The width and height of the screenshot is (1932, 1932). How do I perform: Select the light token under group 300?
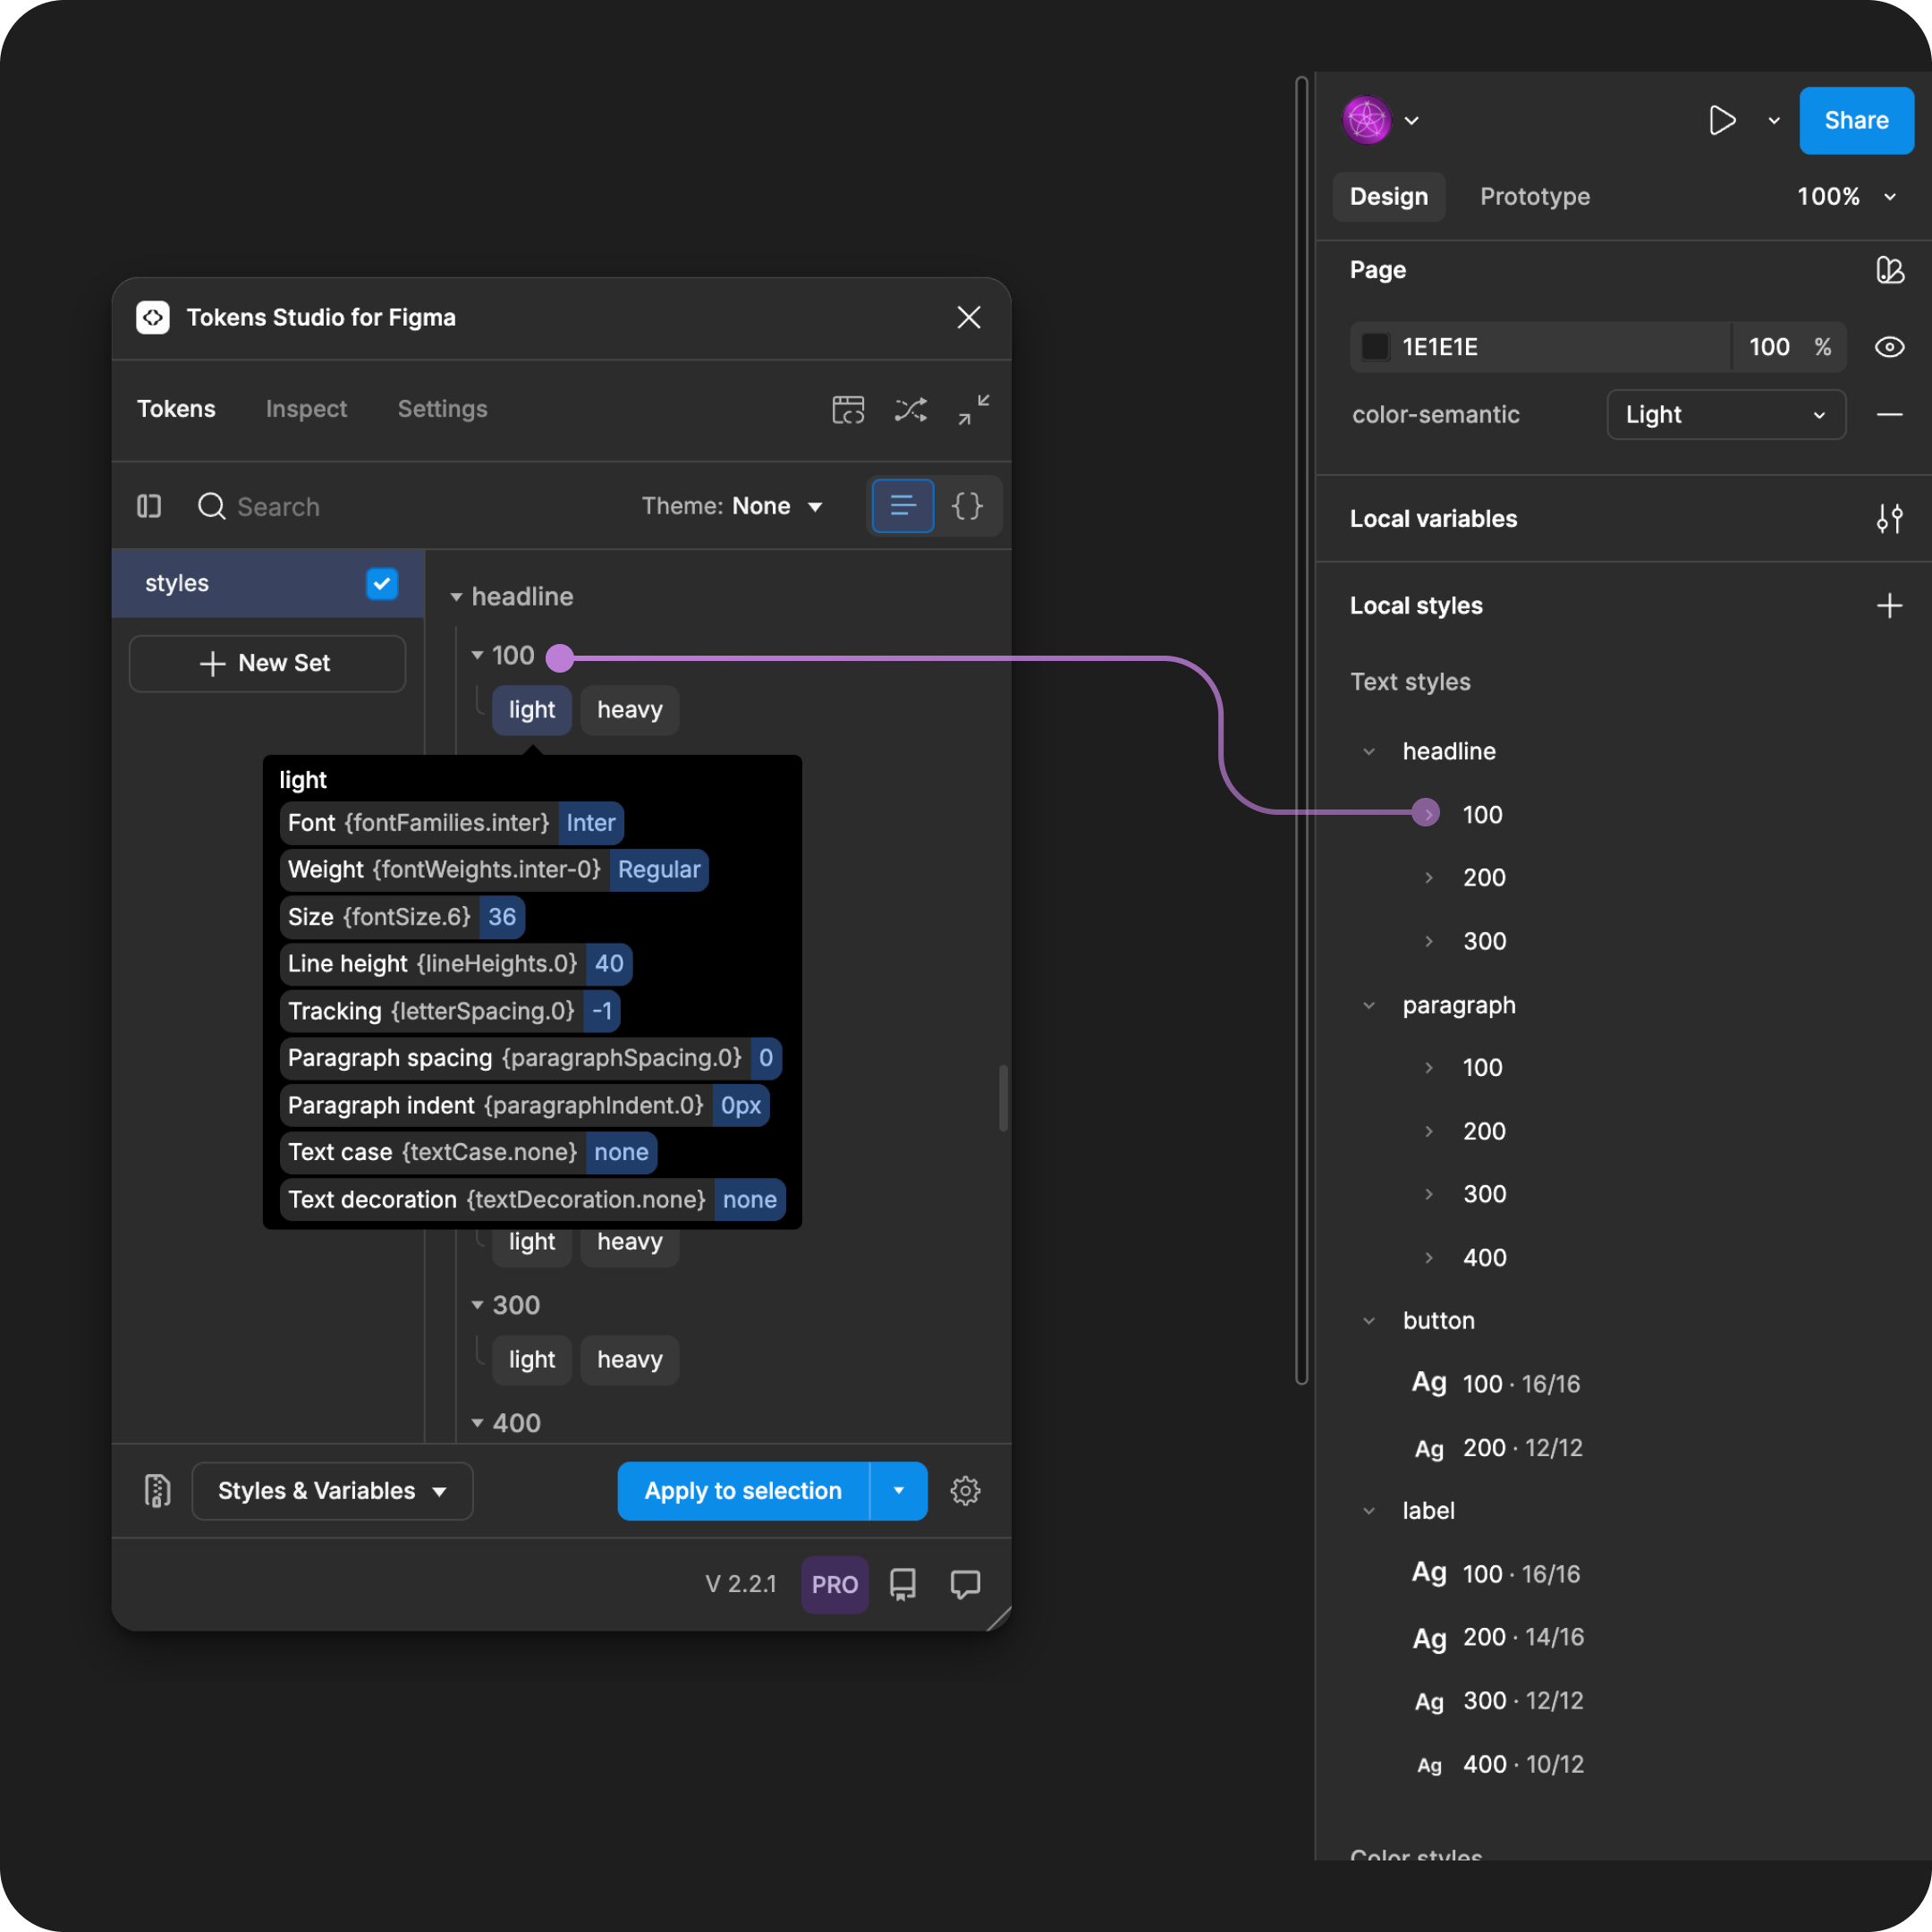[532, 1360]
